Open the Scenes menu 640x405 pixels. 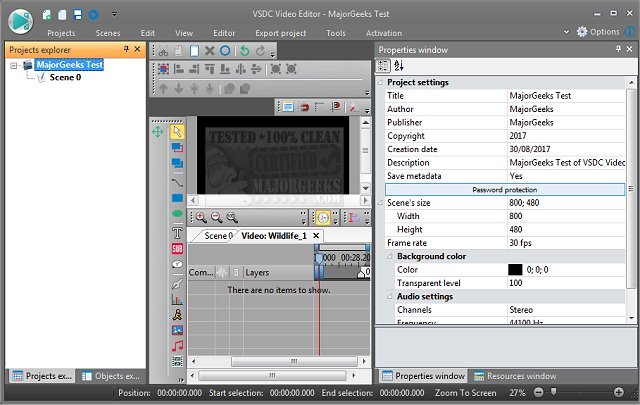coord(108,33)
